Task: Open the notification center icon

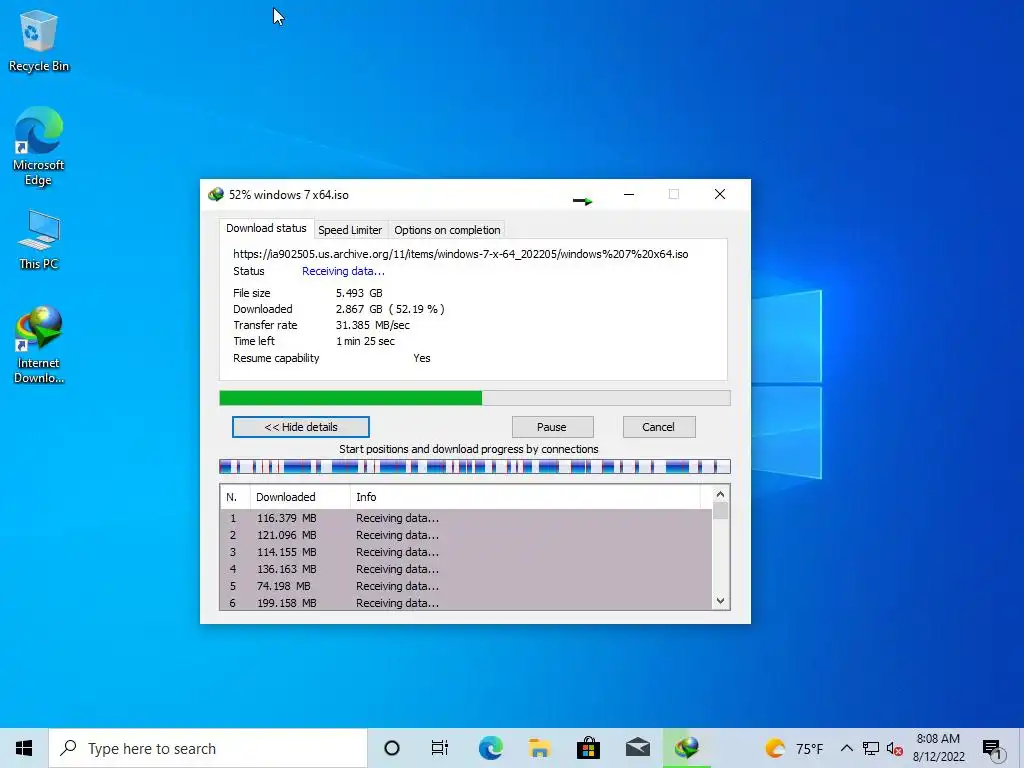Action: (992, 749)
